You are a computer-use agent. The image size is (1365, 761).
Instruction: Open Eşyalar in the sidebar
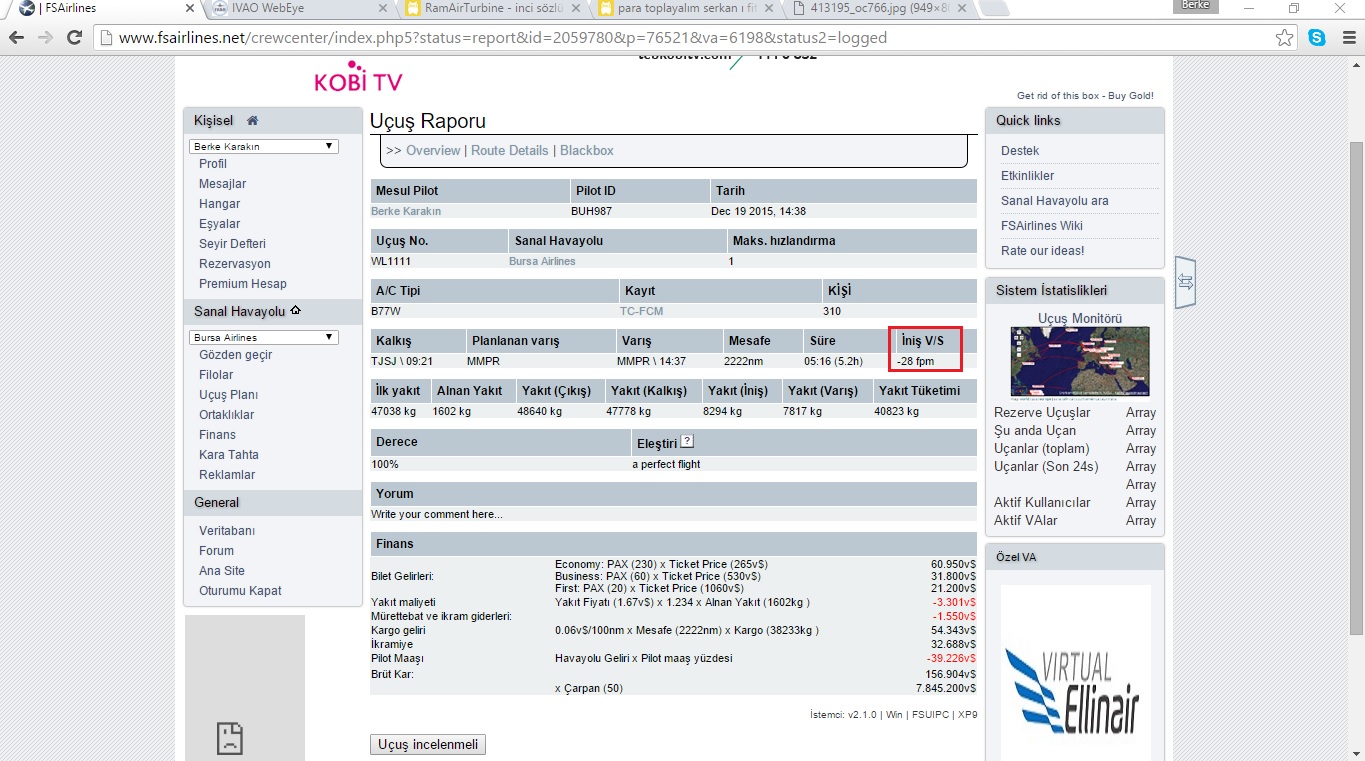coord(219,224)
